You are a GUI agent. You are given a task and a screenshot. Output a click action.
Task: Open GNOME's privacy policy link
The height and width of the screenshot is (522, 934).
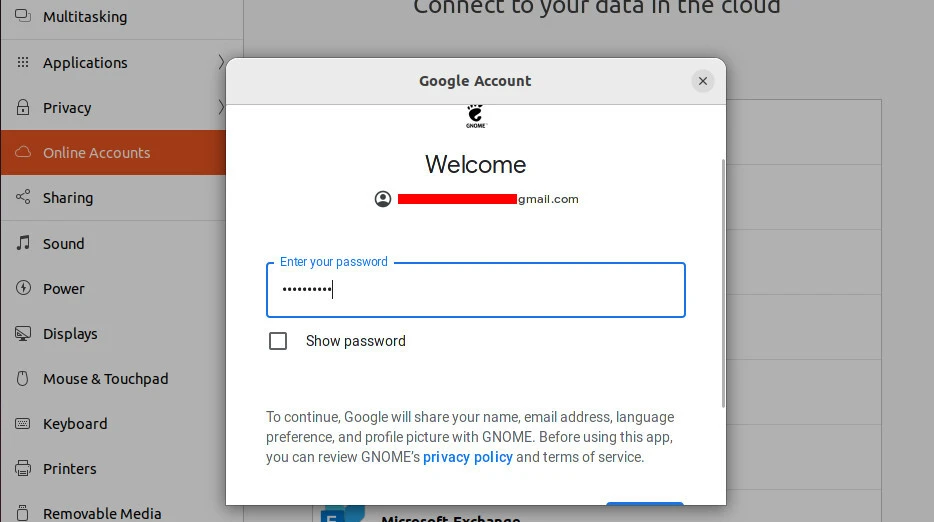point(467,457)
